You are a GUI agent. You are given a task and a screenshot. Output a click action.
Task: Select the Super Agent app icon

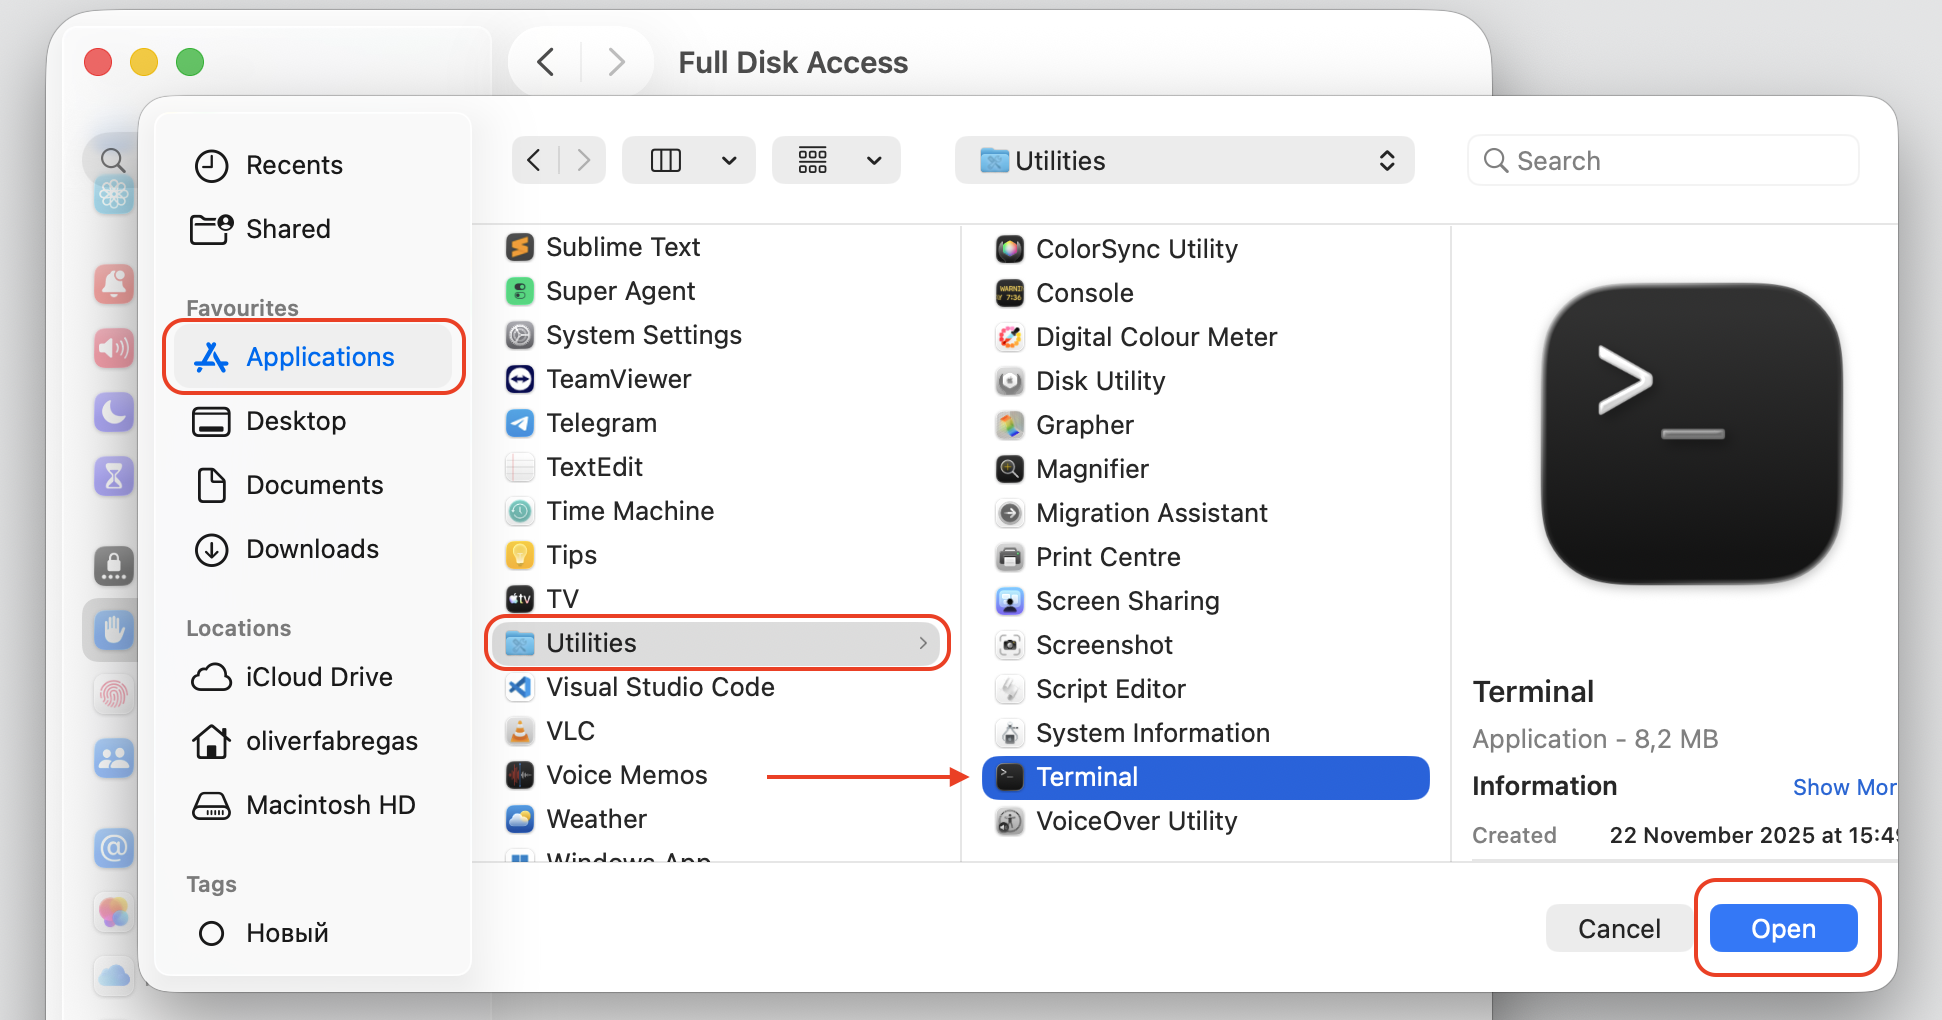click(x=520, y=291)
